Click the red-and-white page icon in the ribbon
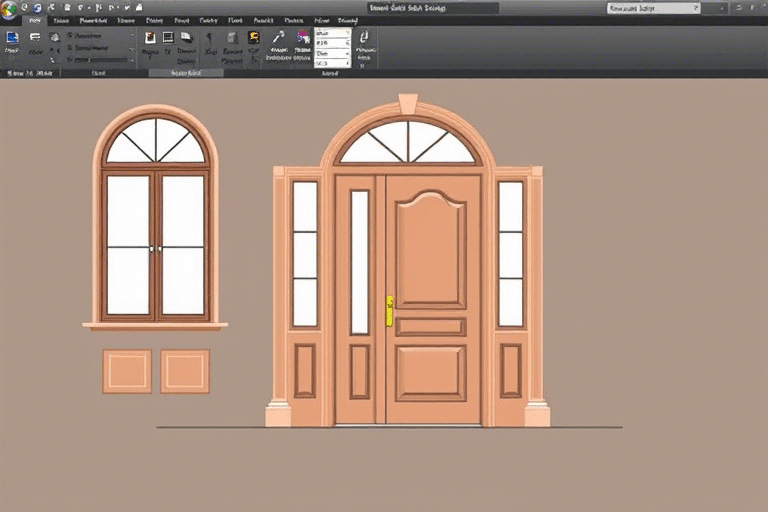The image size is (768, 512). pyautogui.click(x=150, y=38)
